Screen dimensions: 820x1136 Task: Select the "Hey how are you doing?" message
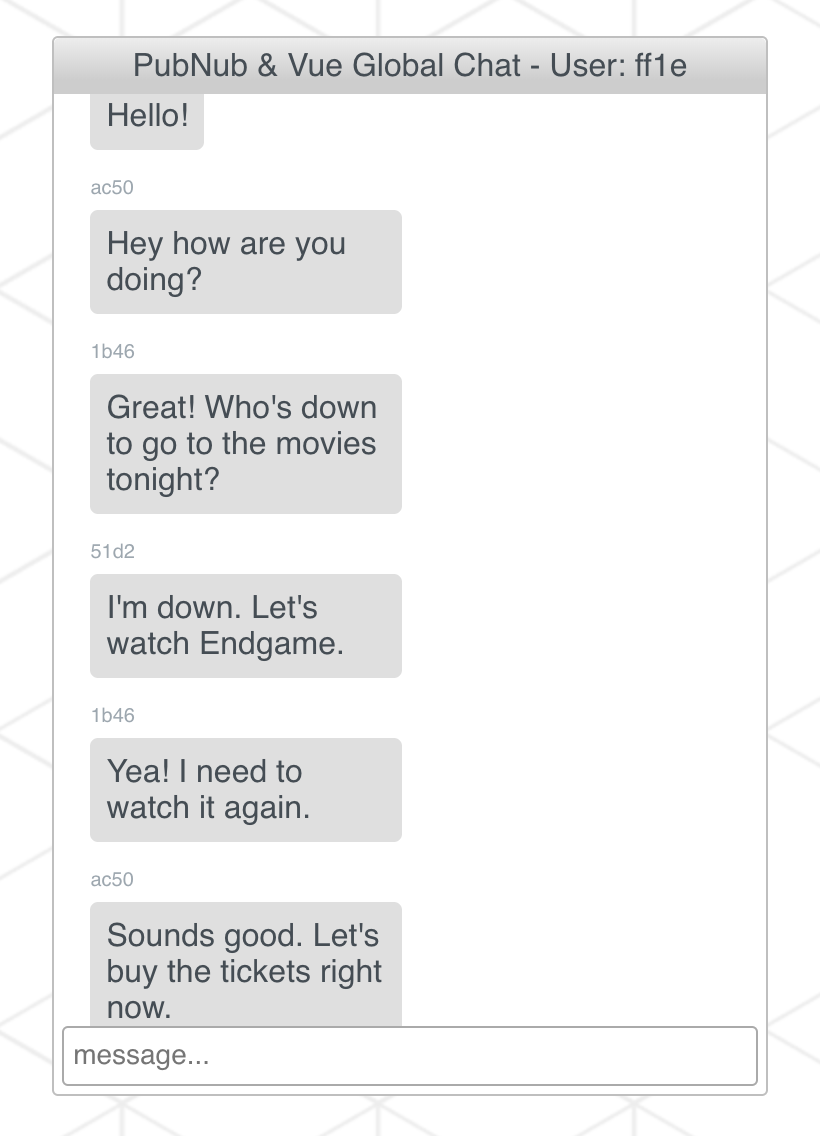pyautogui.click(x=245, y=262)
